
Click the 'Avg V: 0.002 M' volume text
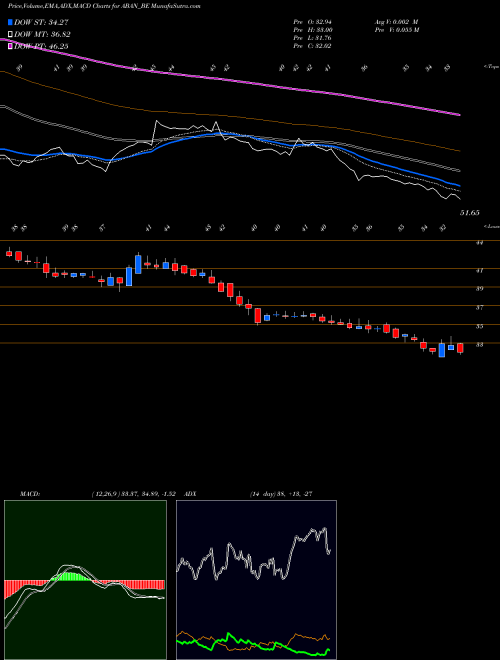tap(396, 22)
